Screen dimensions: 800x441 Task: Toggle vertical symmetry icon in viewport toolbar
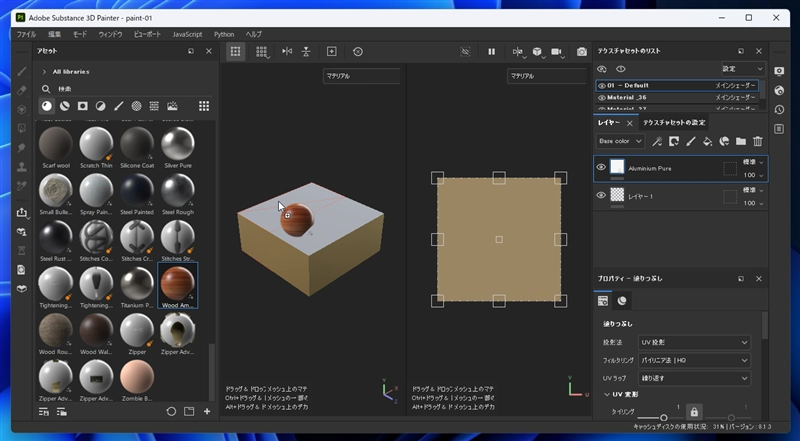coord(306,52)
